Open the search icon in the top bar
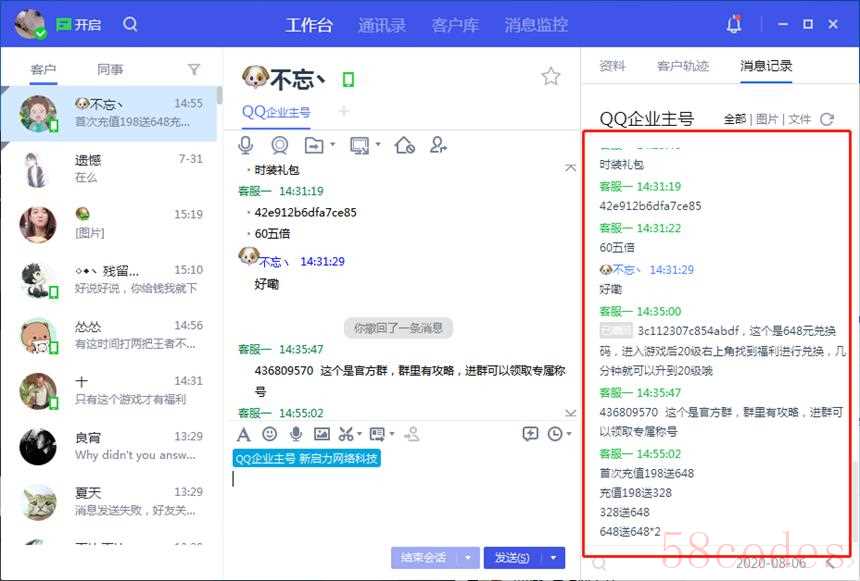The height and width of the screenshot is (581, 860). 130,24
